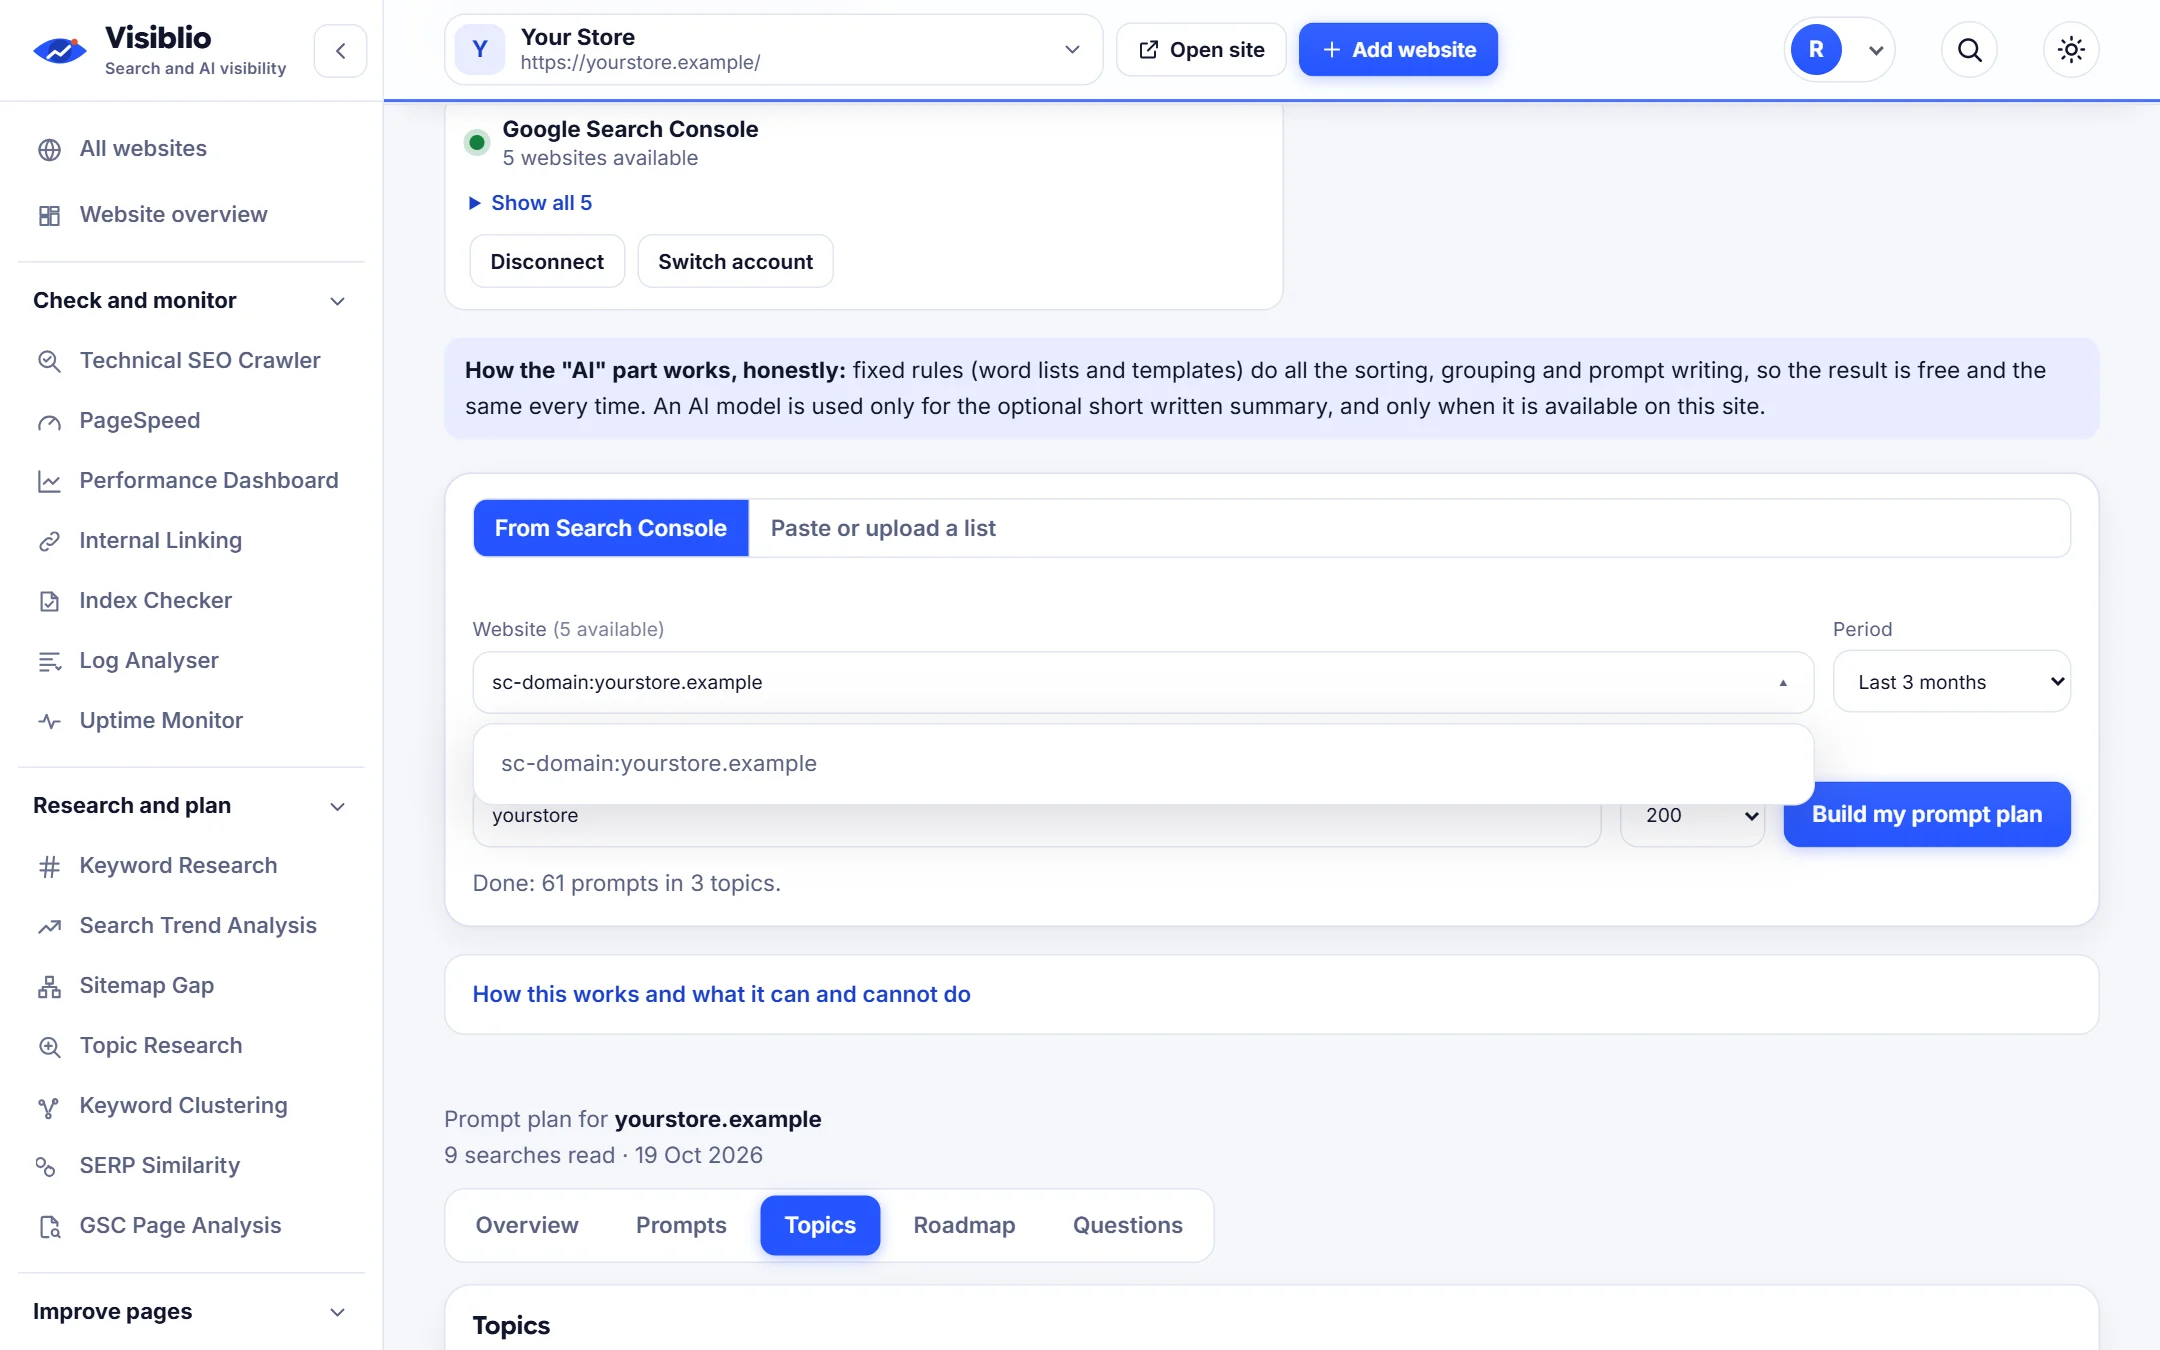
Task: Switch to From Search Console tab
Action: tap(610, 528)
